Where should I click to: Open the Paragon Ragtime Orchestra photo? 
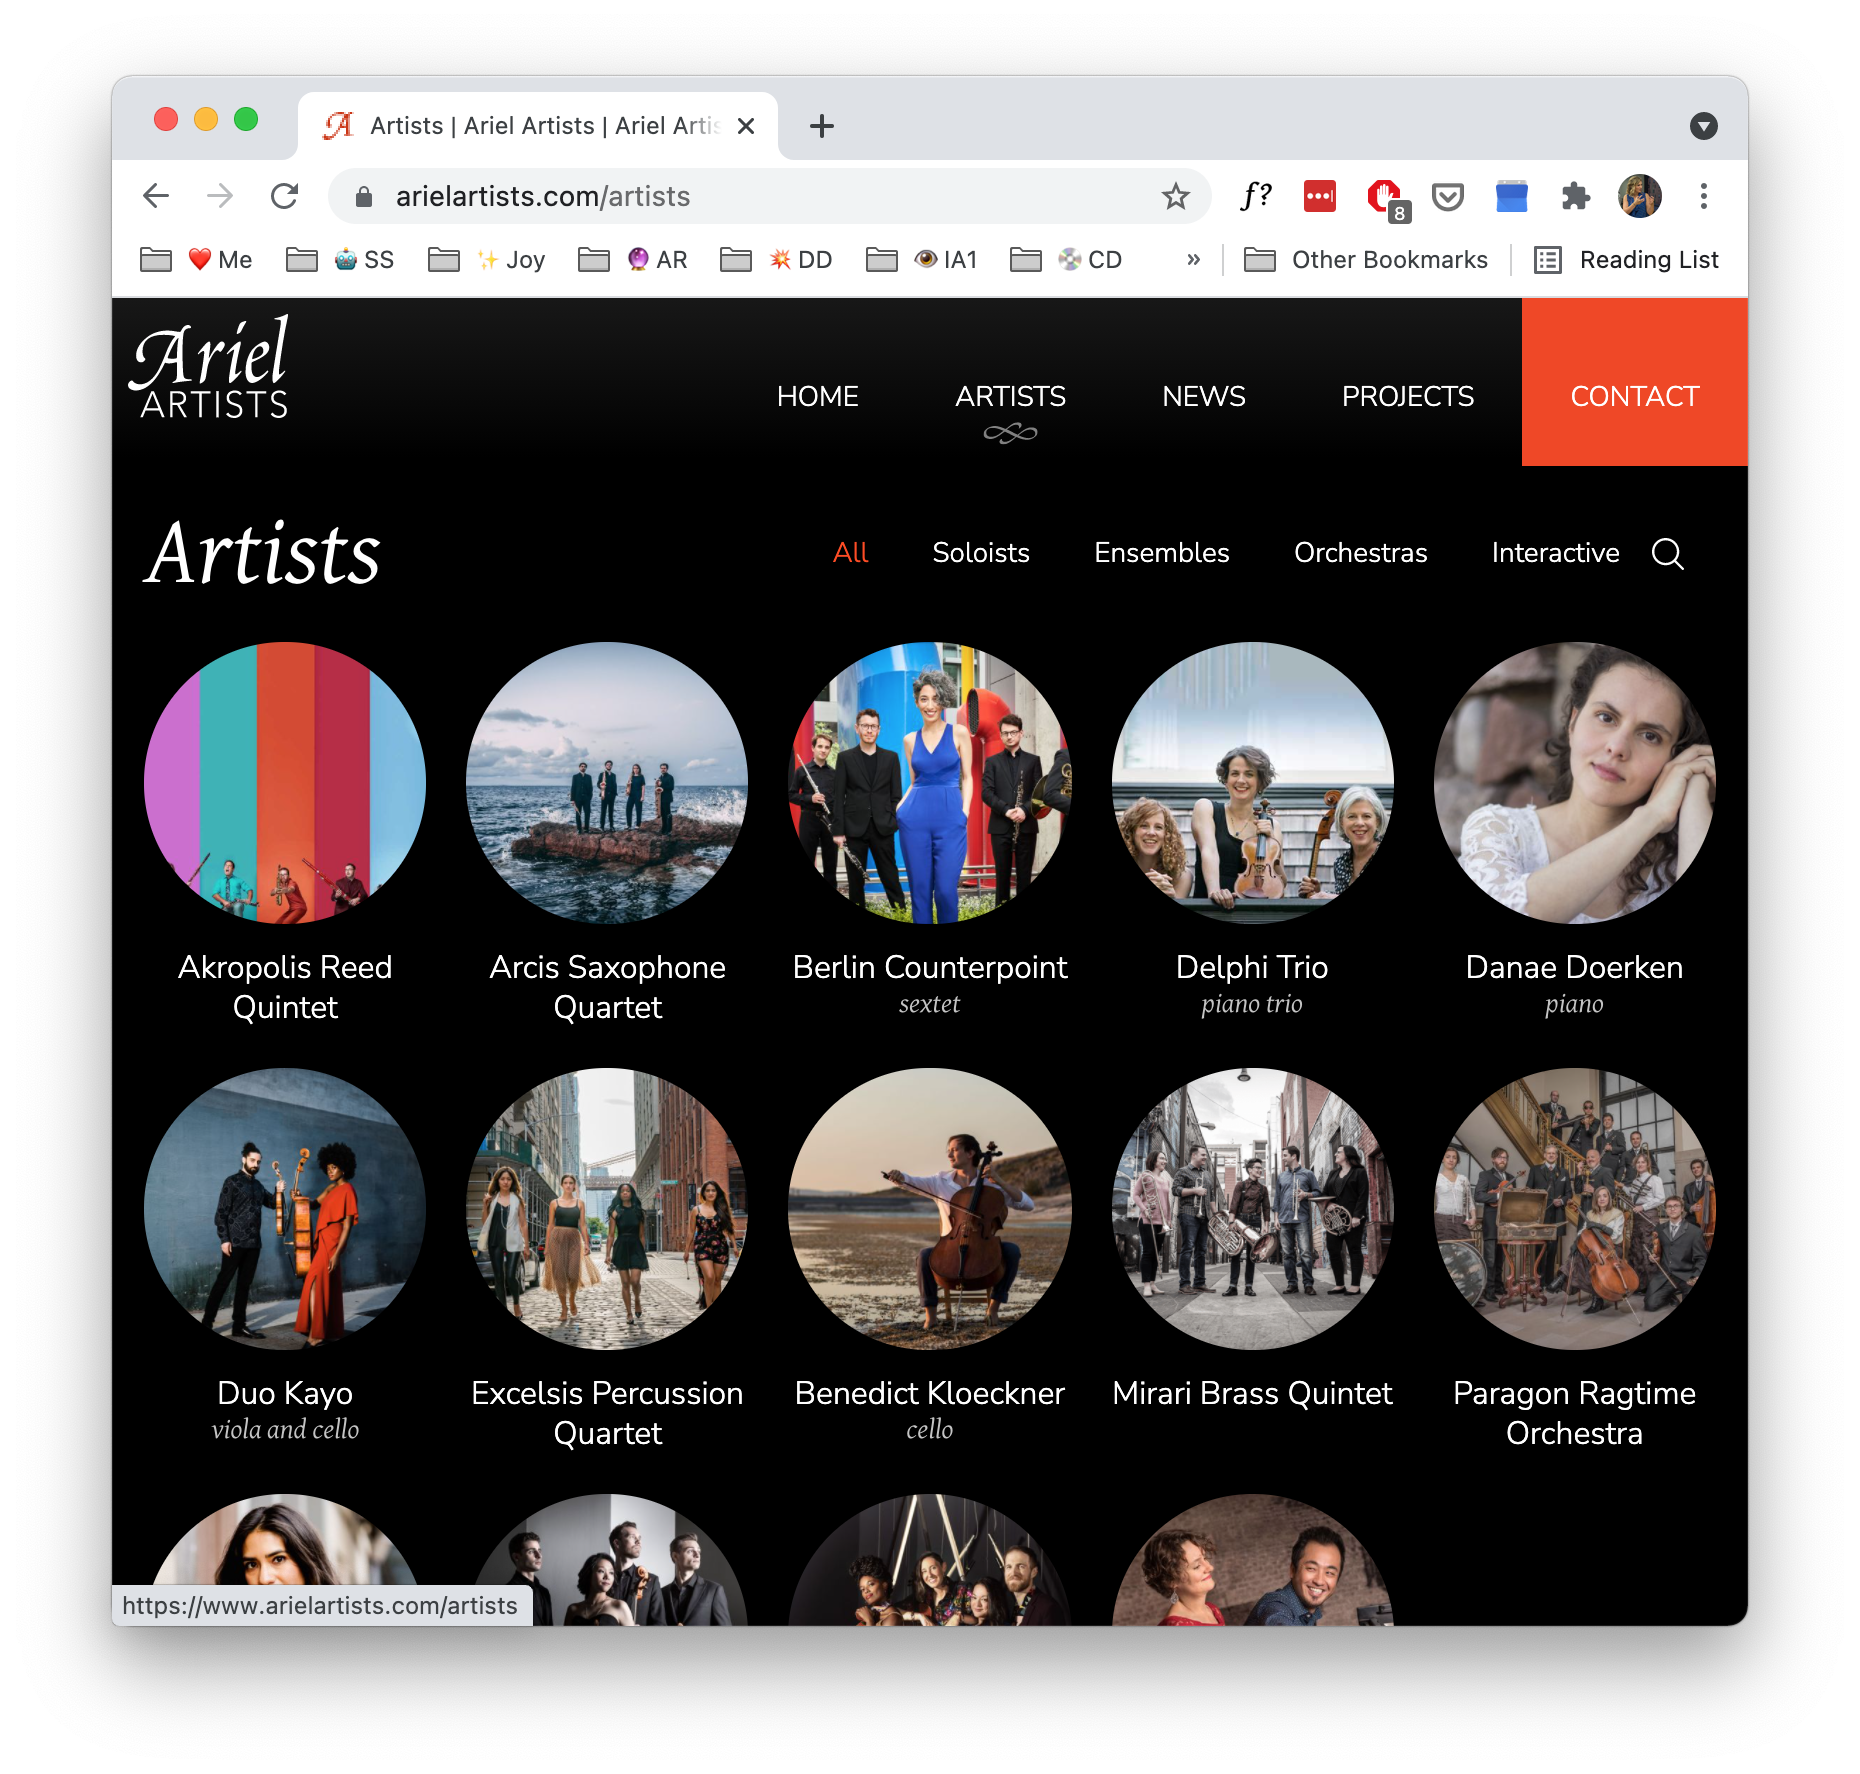click(x=1575, y=1209)
